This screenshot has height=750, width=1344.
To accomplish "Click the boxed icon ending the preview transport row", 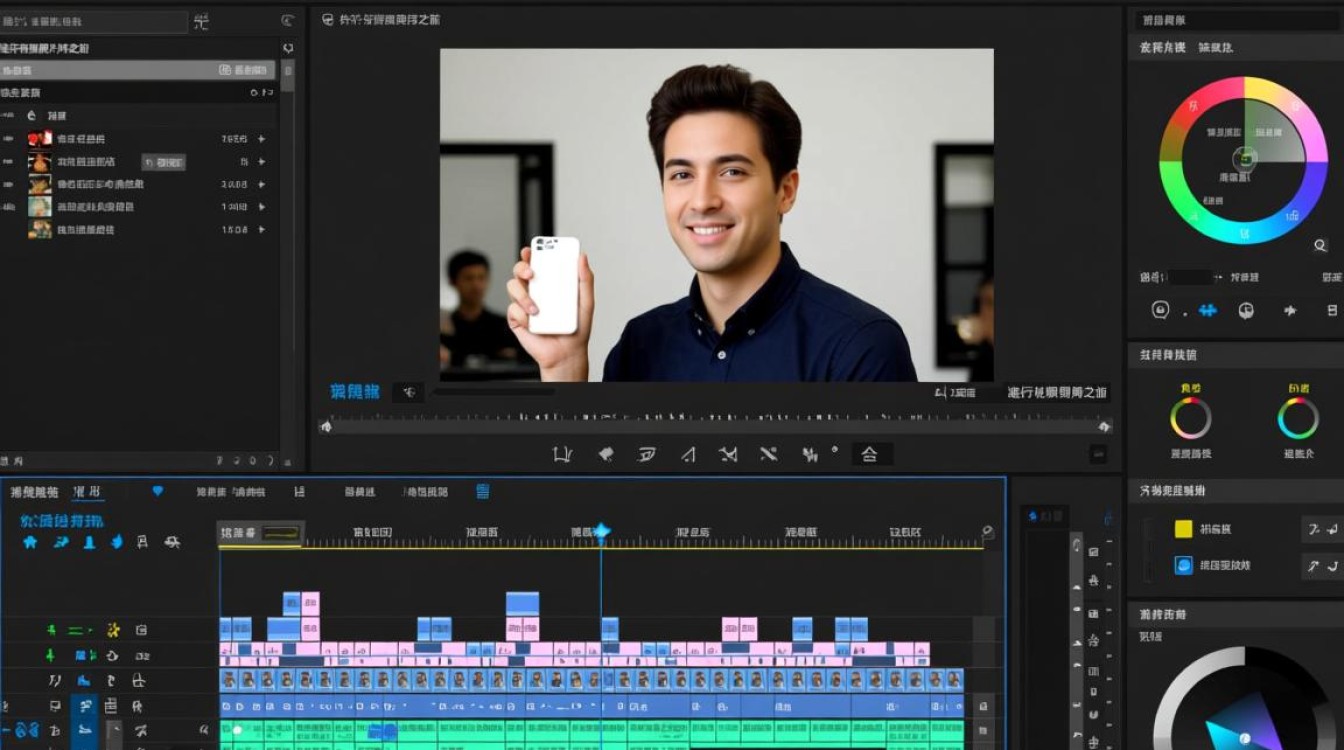I will tap(870, 454).
